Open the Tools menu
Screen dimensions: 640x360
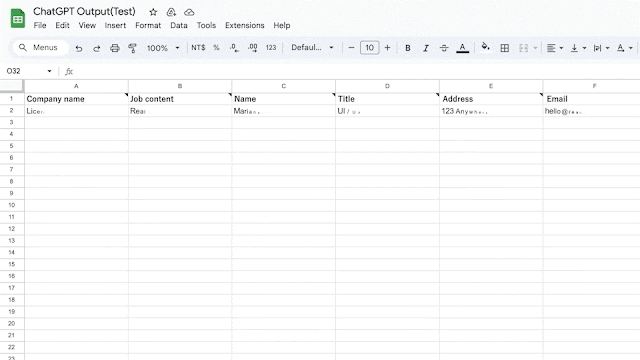(206, 25)
